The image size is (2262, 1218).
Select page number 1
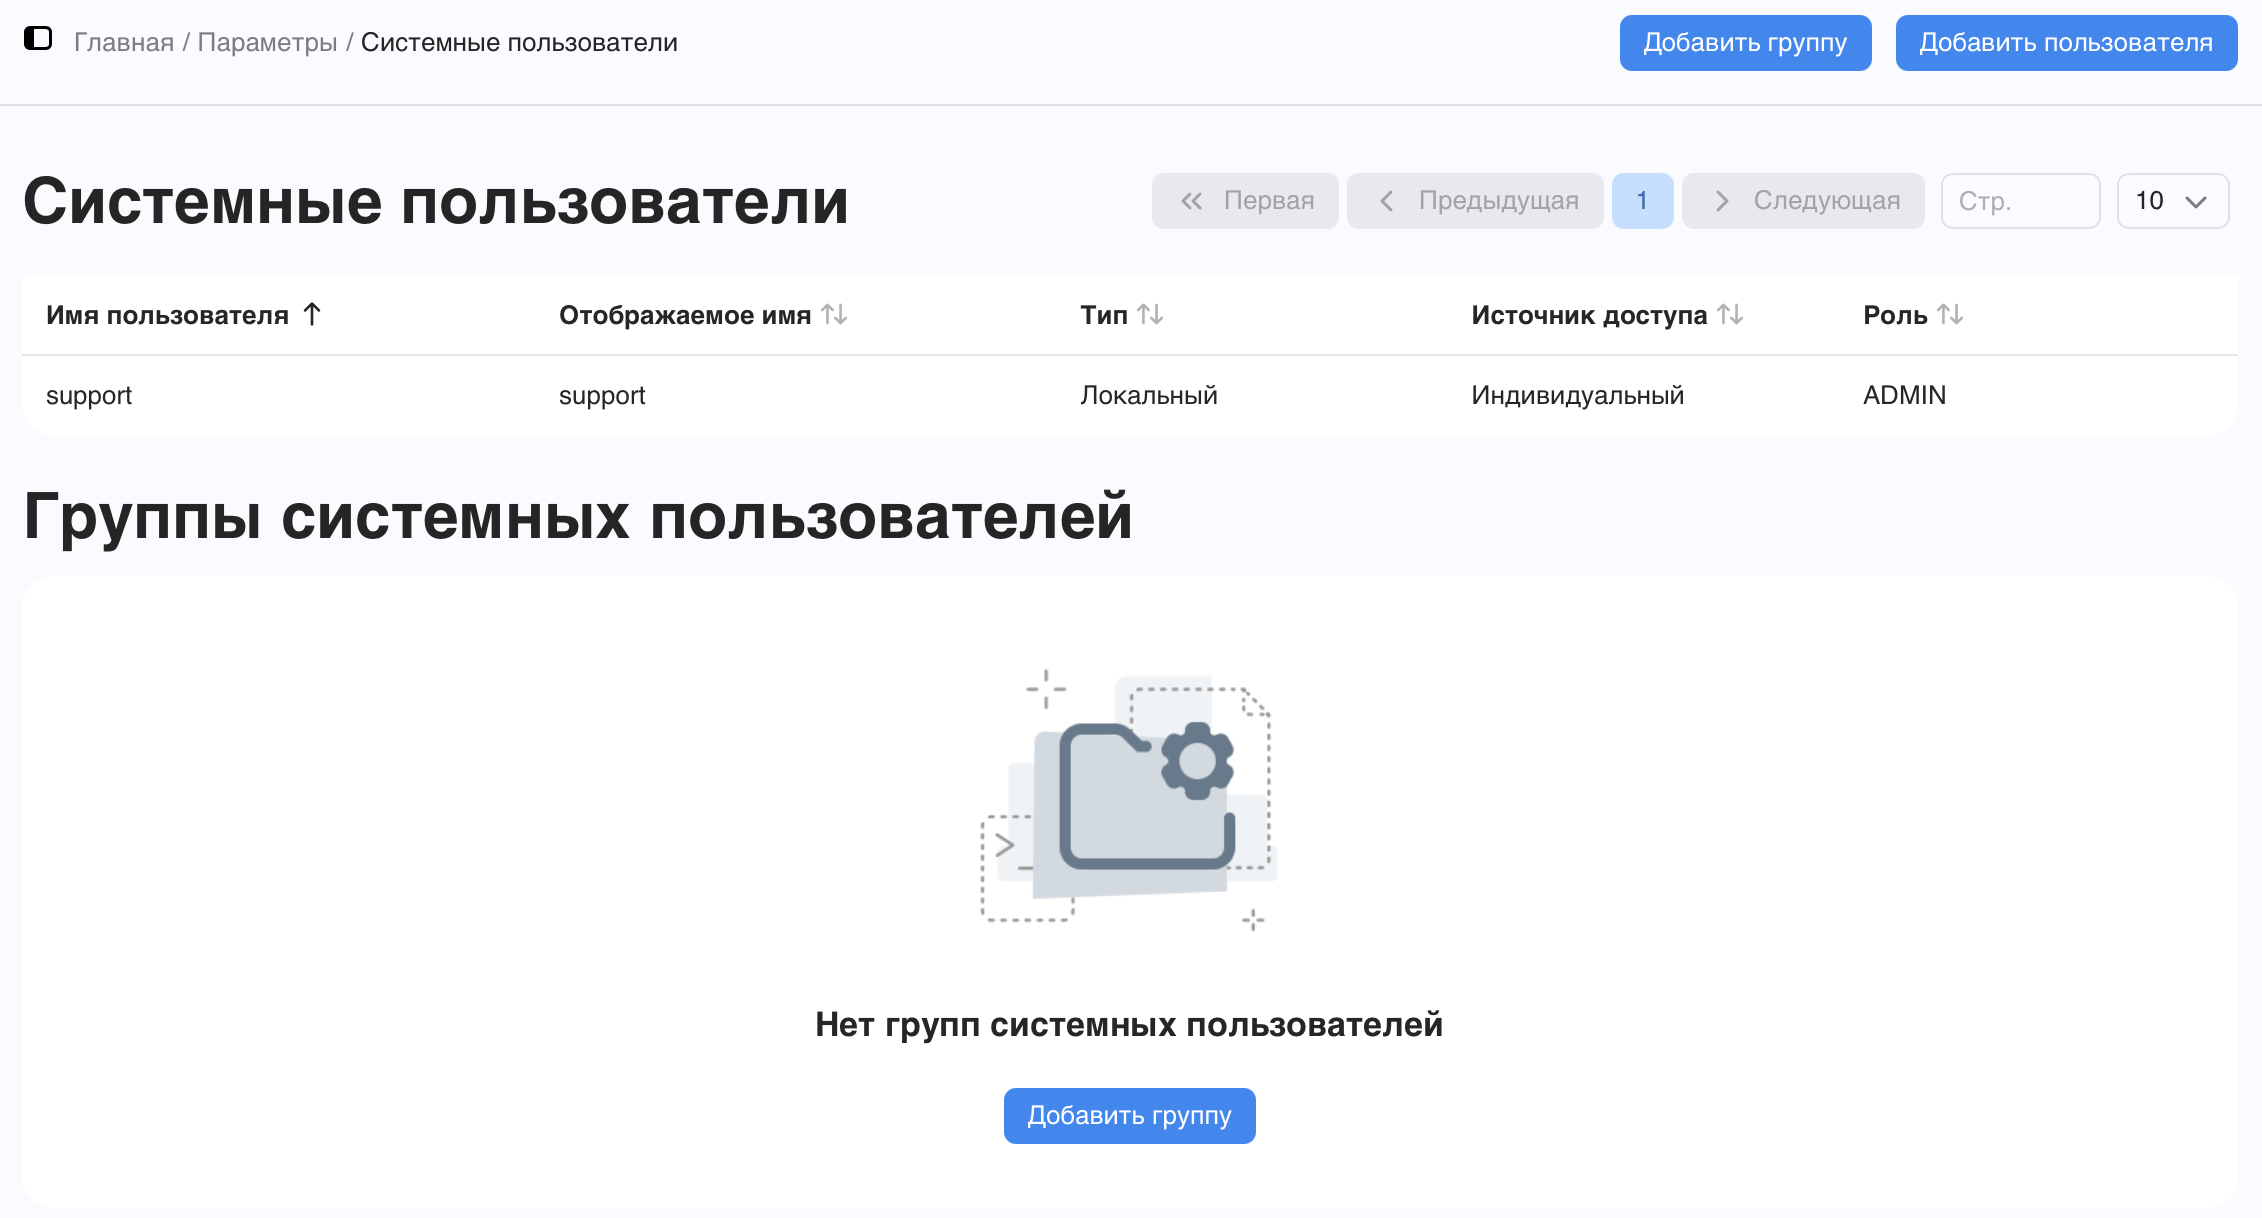coord(1643,201)
